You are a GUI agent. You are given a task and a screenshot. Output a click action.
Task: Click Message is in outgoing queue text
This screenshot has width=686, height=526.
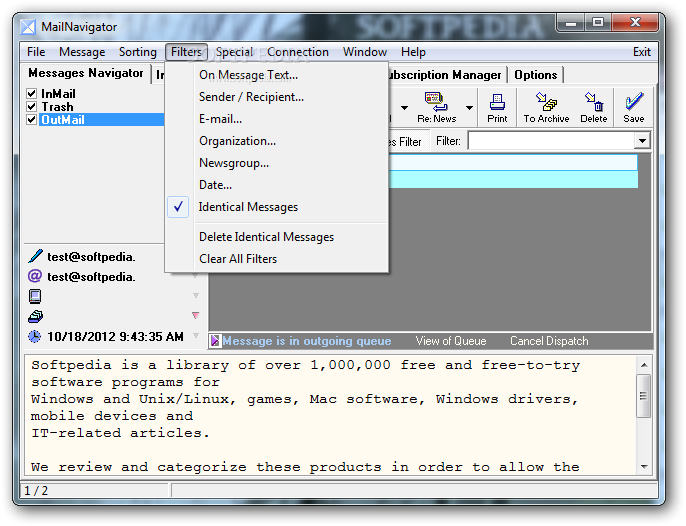[307, 341]
